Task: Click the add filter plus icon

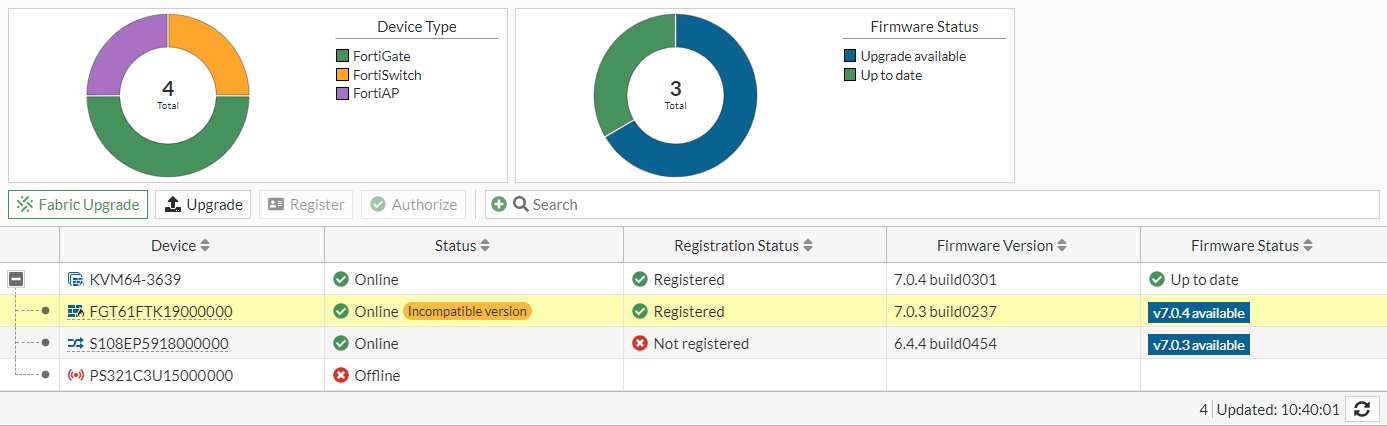Action: click(499, 205)
